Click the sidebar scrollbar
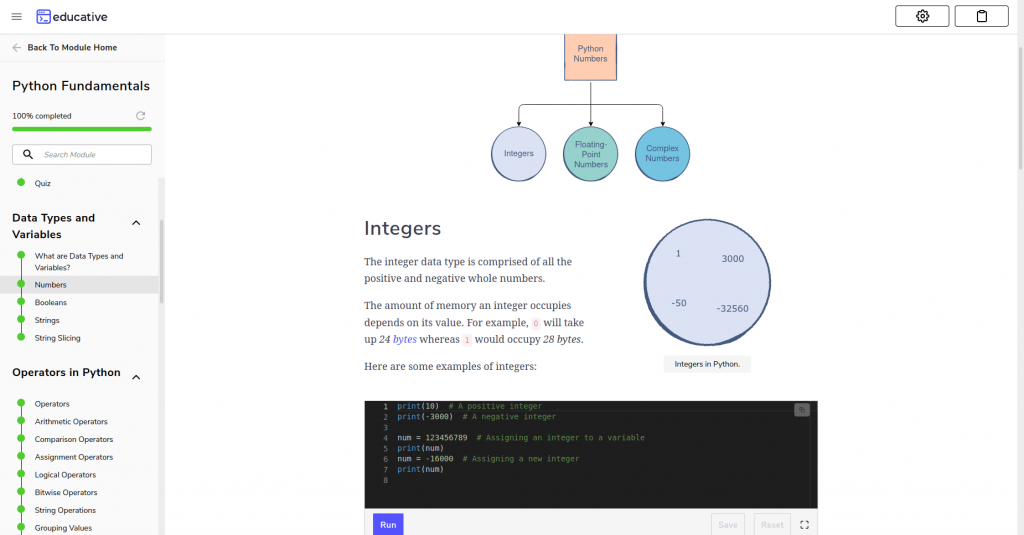Screen dimensions: 1024x535 tap(161, 261)
